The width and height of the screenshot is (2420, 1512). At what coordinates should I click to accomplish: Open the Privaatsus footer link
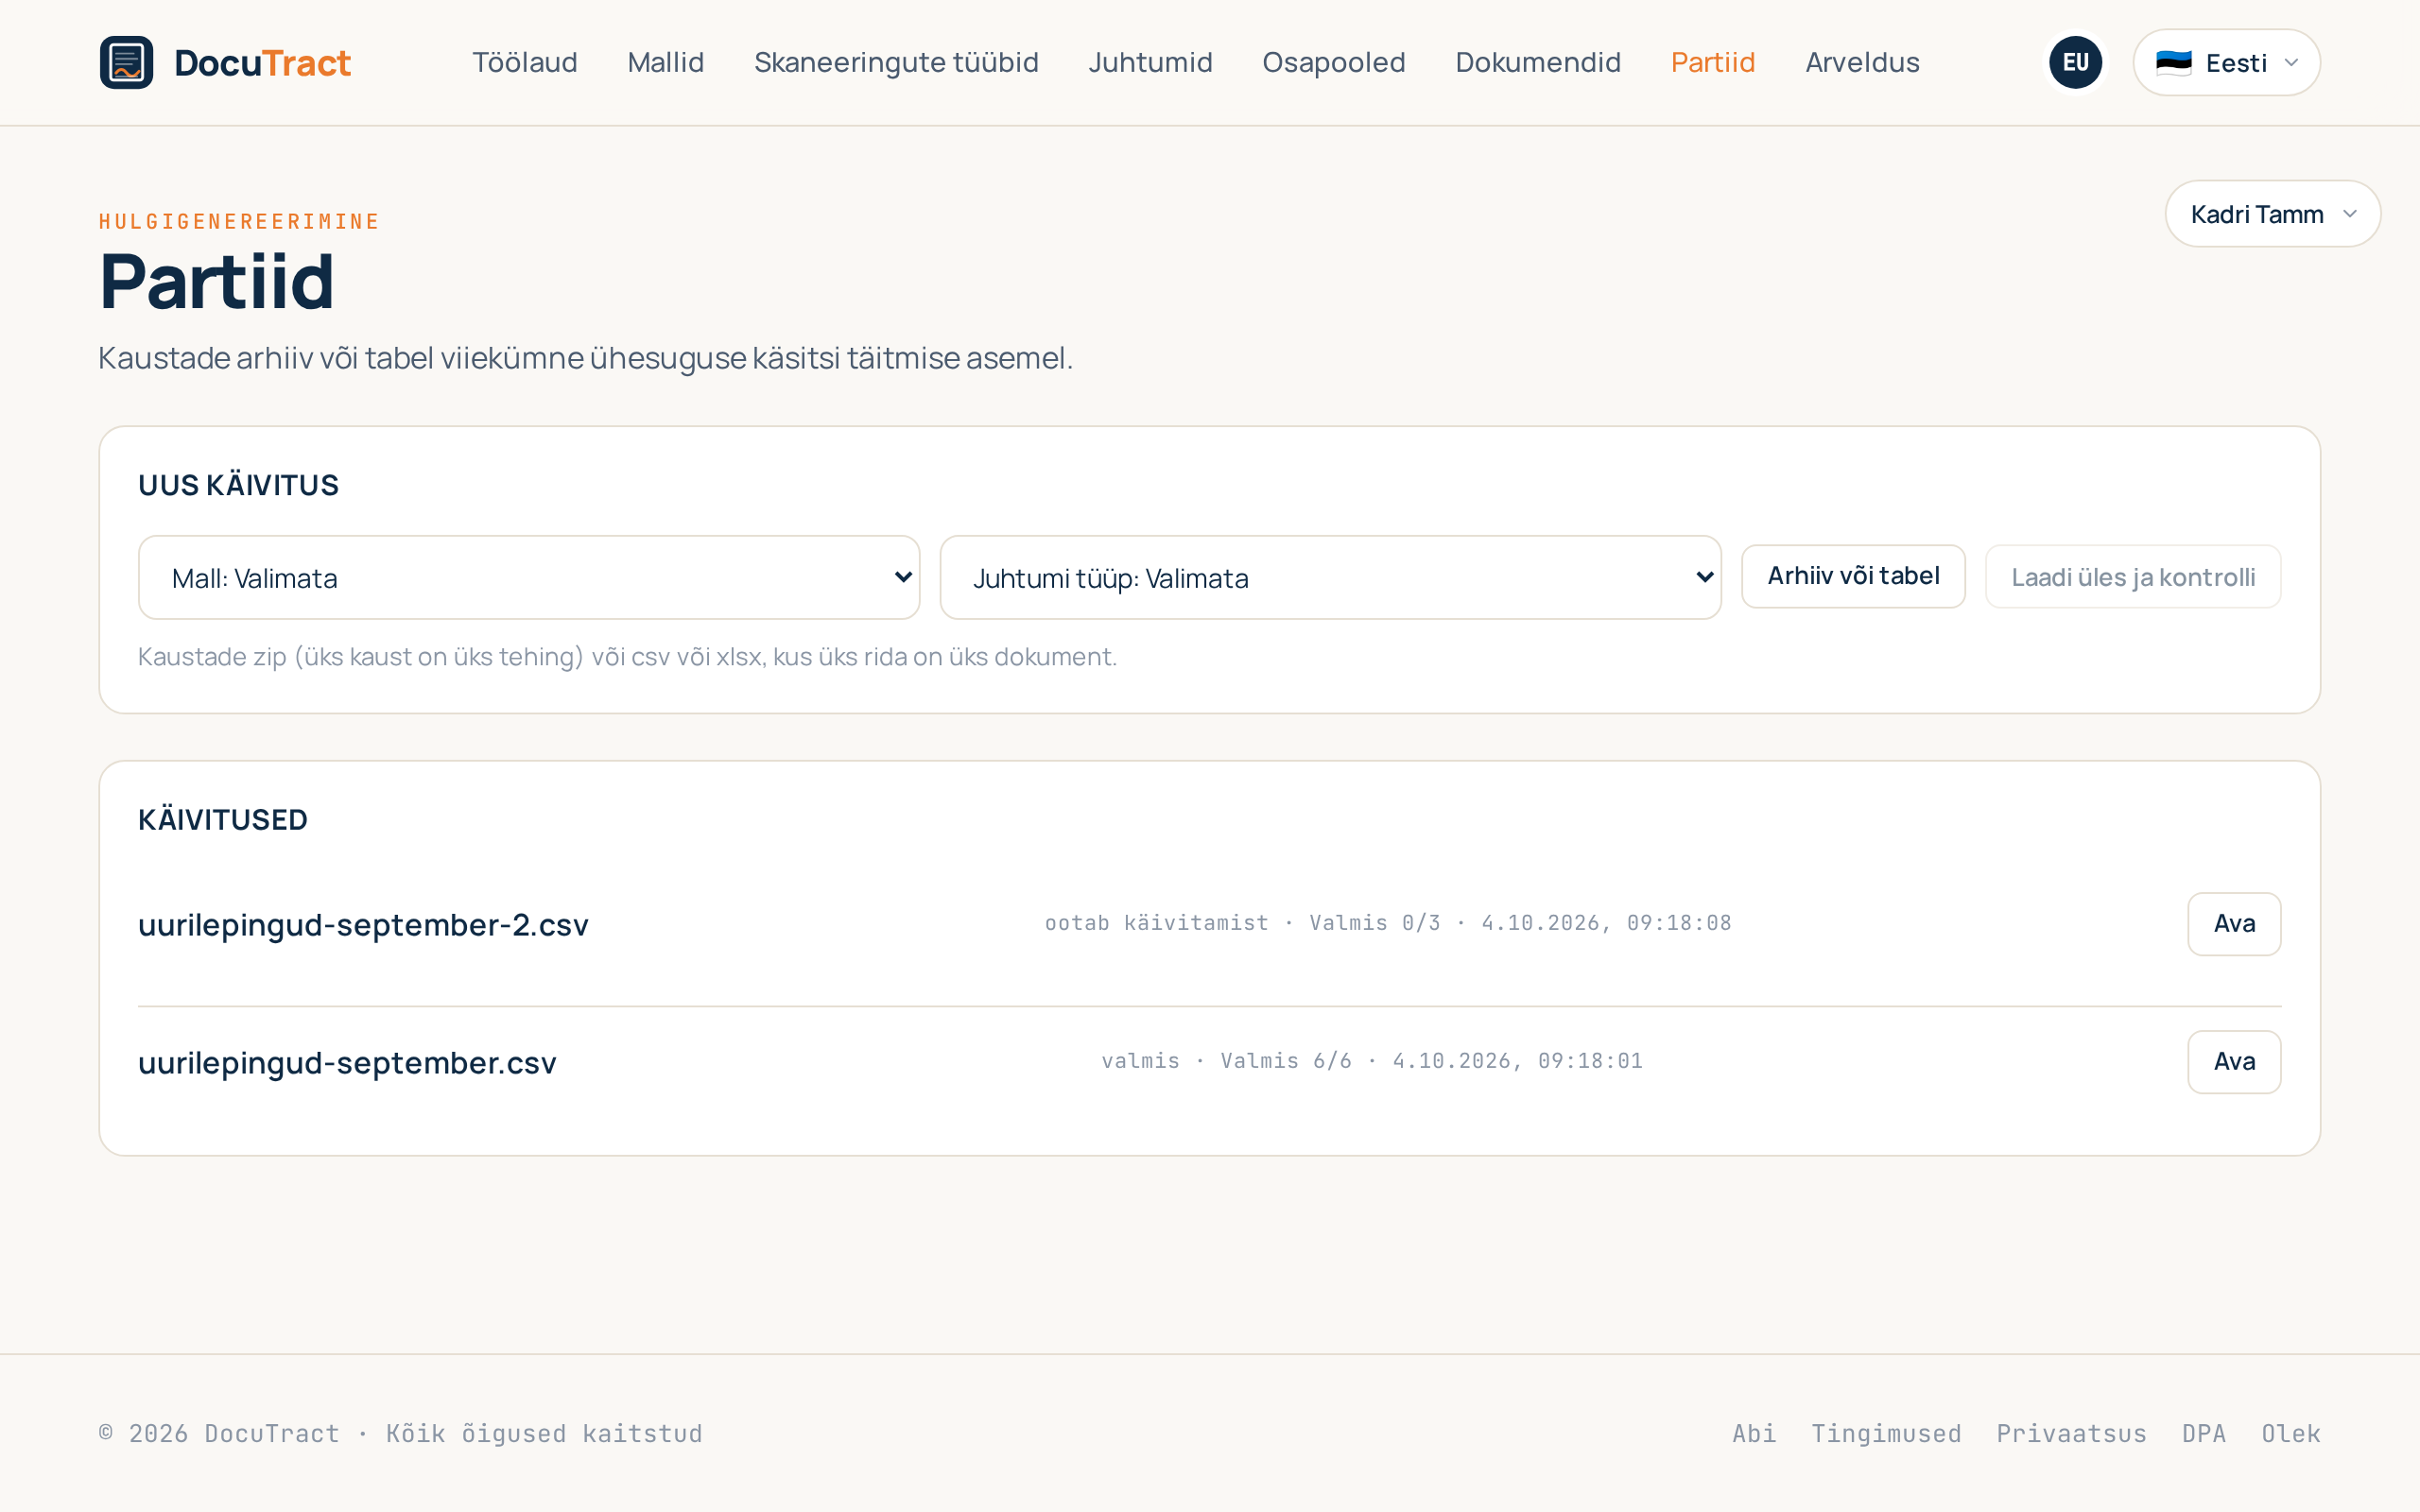(x=2071, y=1433)
